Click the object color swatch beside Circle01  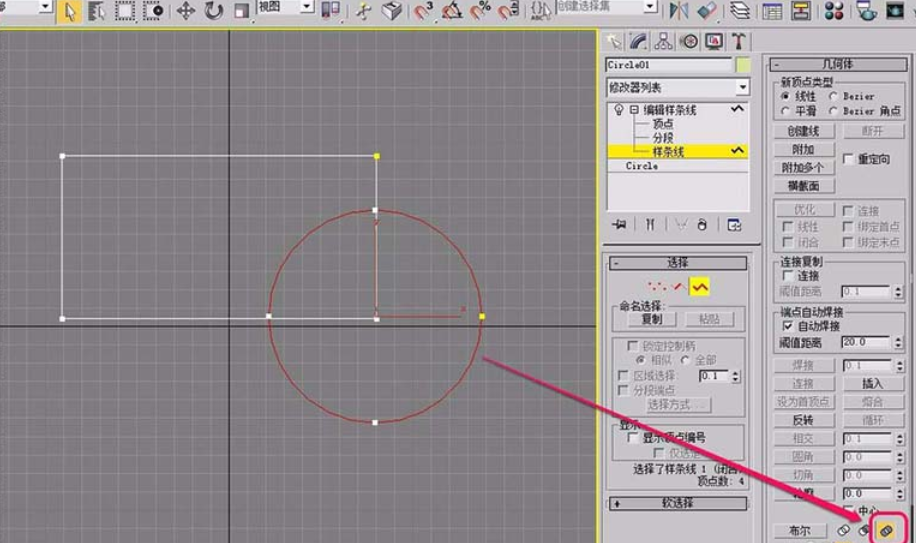coord(742,65)
